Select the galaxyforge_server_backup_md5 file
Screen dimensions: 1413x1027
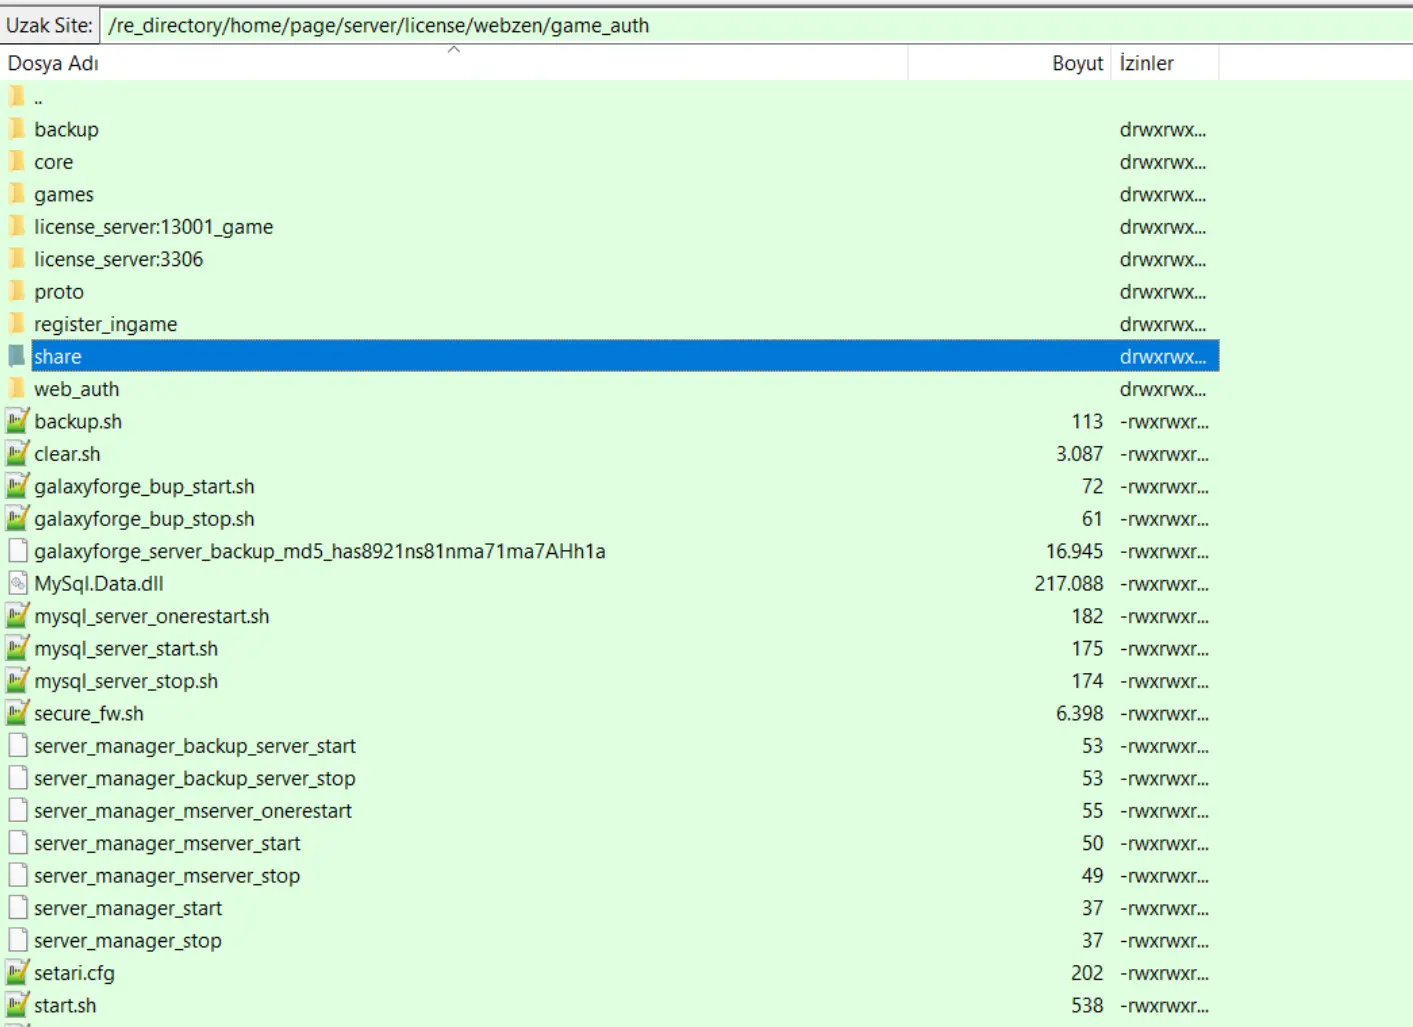319,551
